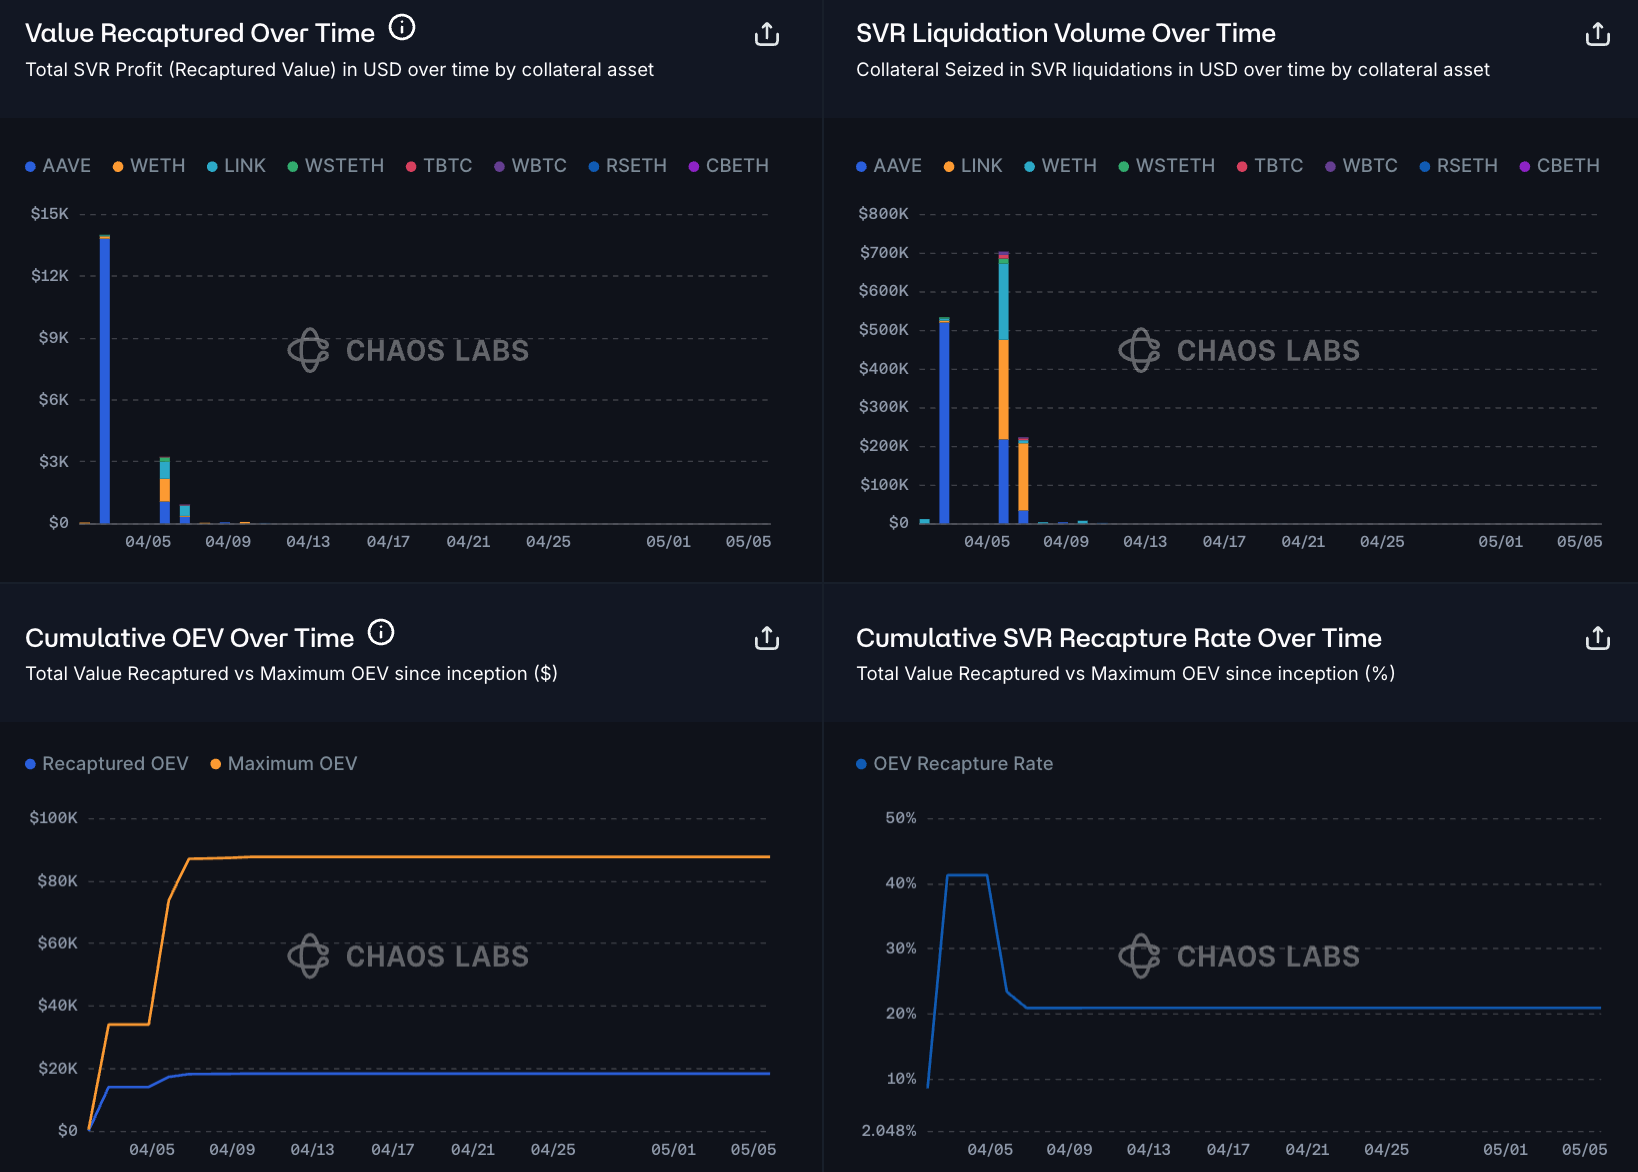Export the Value Recaptured Over Time chart
The height and width of the screenshot is (1172, 1638).
[766, 33]
